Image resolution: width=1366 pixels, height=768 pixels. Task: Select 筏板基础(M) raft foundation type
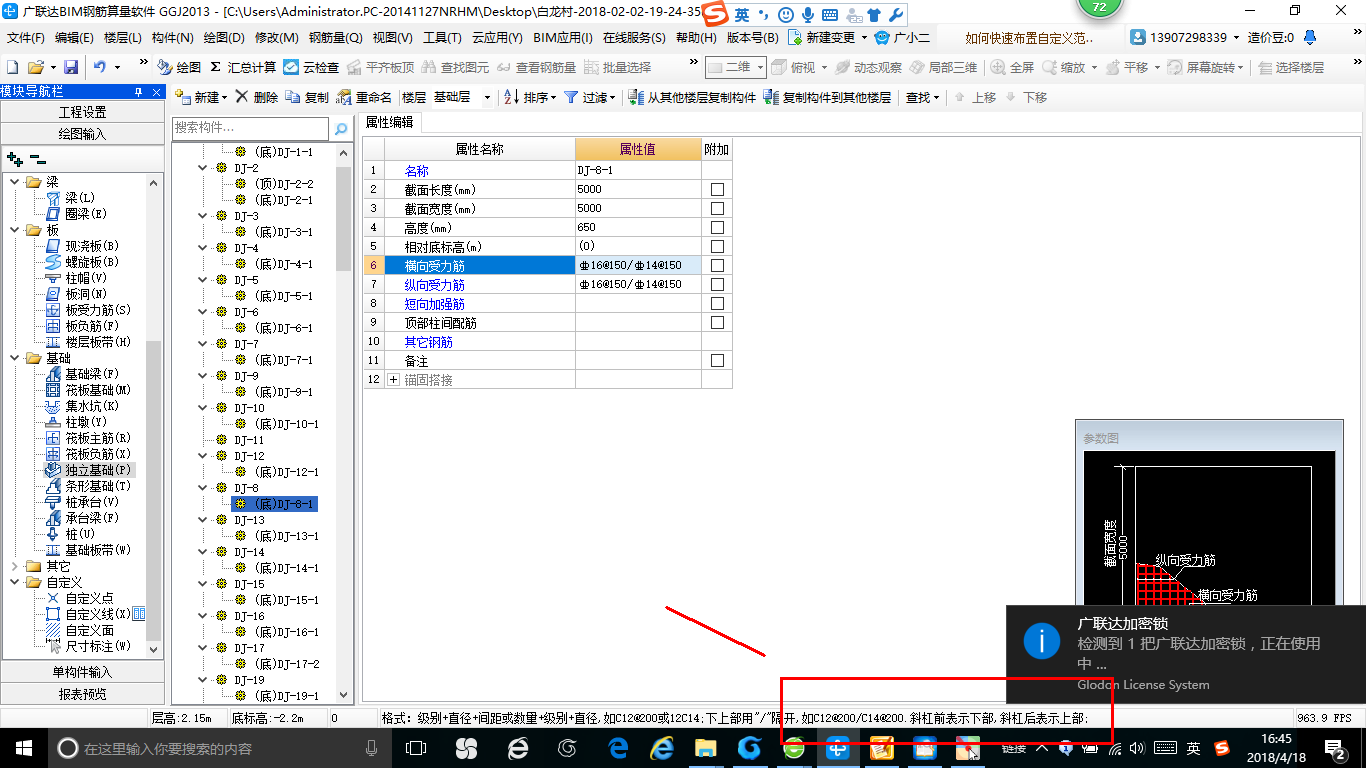point(88,390)
